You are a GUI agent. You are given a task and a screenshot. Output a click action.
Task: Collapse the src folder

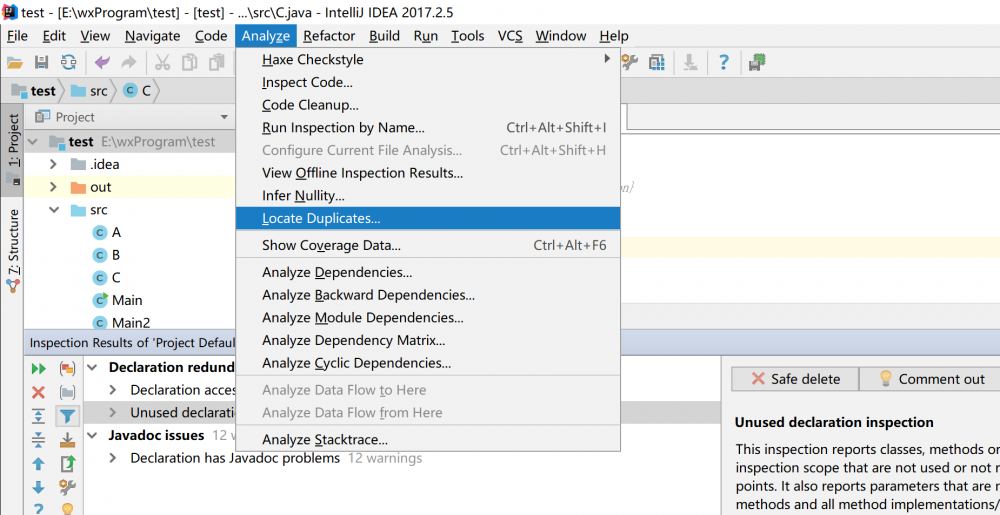pyautogui.click(x=54, y=210)
